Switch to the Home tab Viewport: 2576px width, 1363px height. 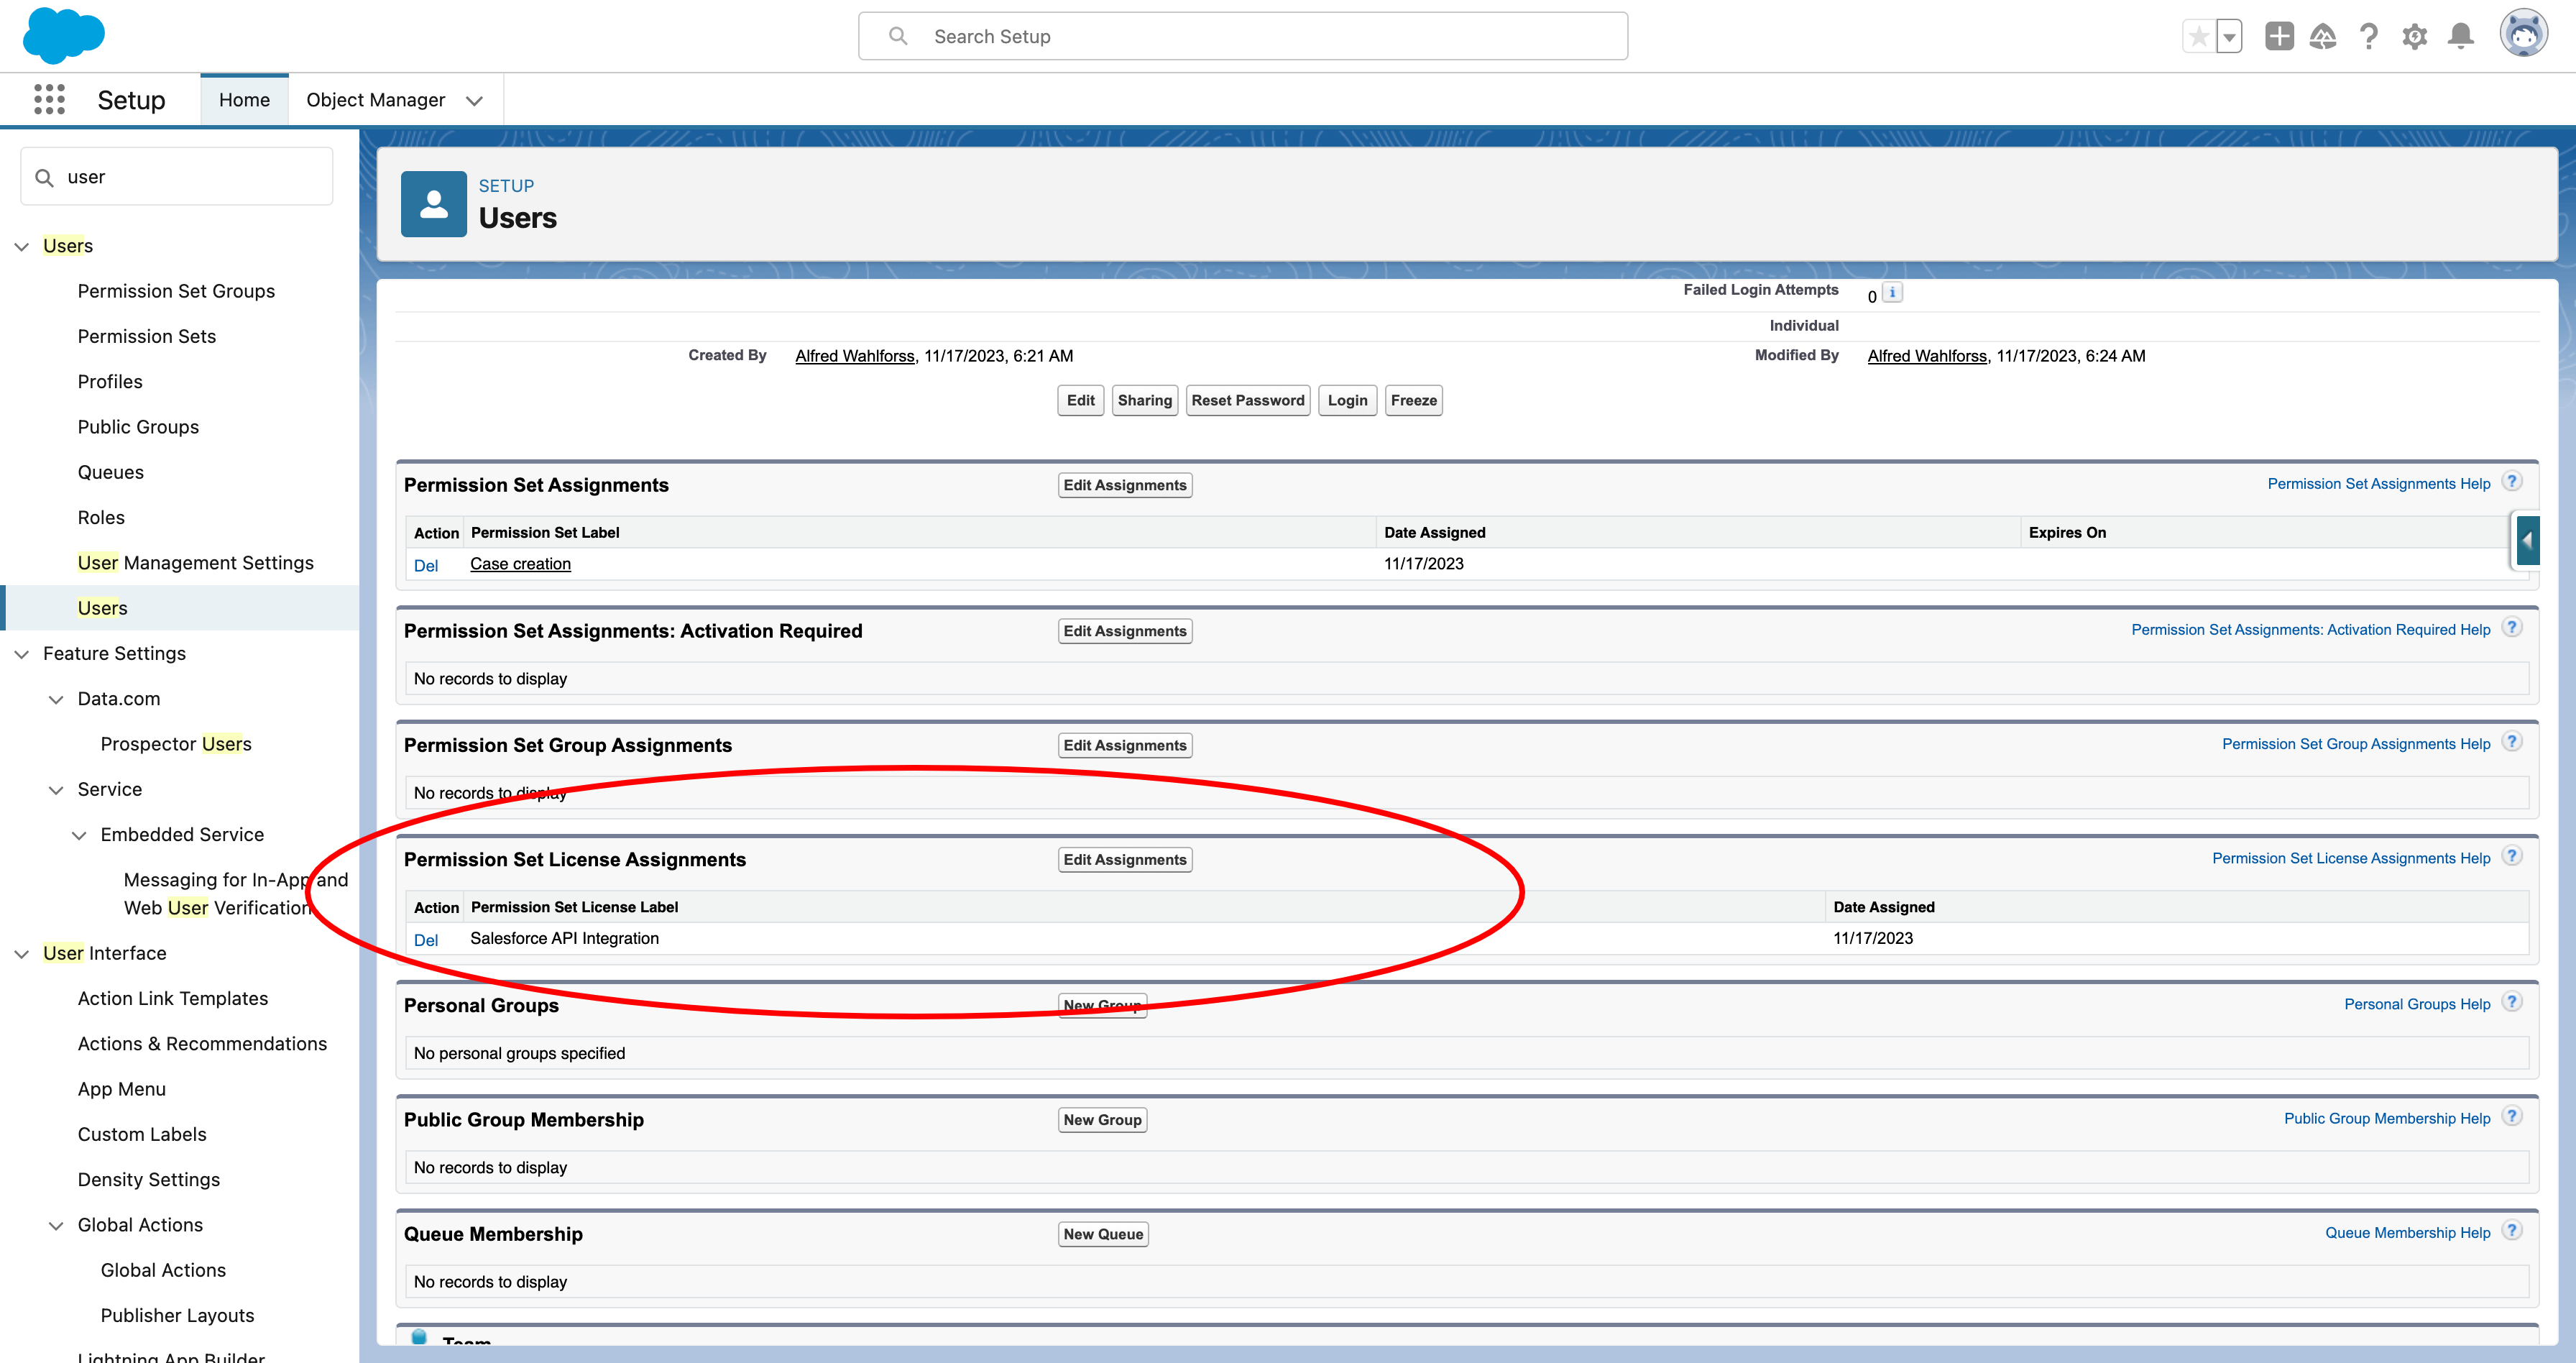tap(244, 100)
